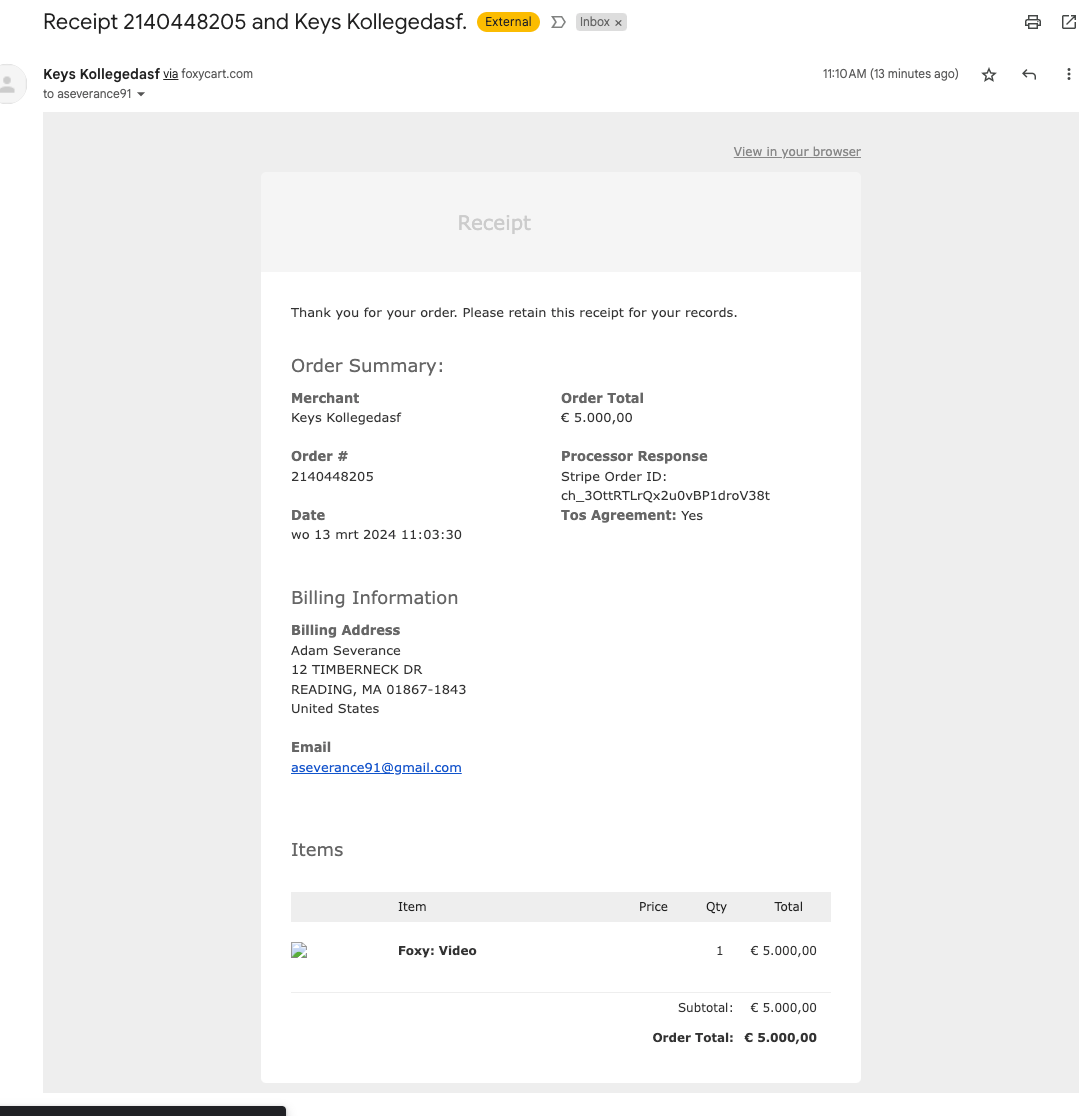This screenshot has width=1090, height=1116.
Task: Click the Subtotal amount € 5.000,00
Action: tap(783, 1008)
